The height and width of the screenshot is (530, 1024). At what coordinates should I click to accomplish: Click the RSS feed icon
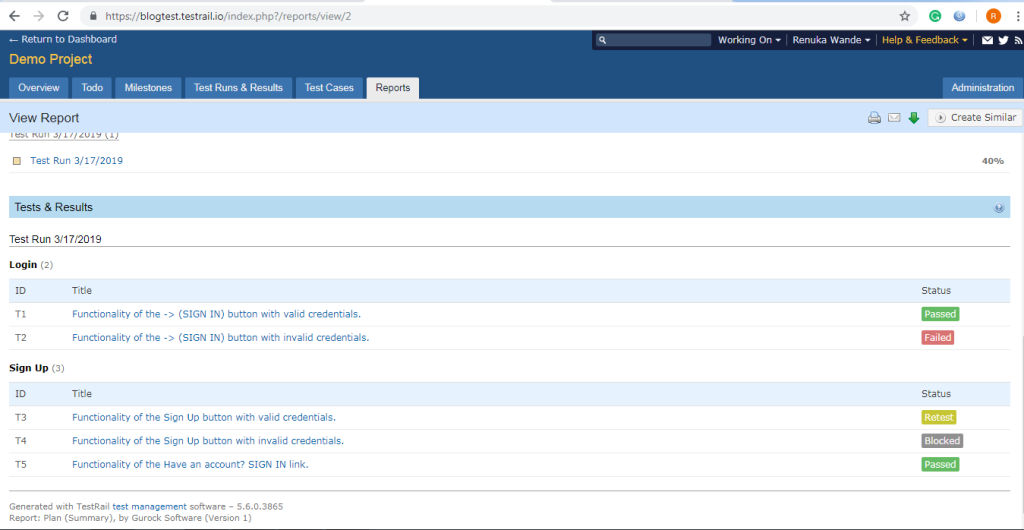1016,40
